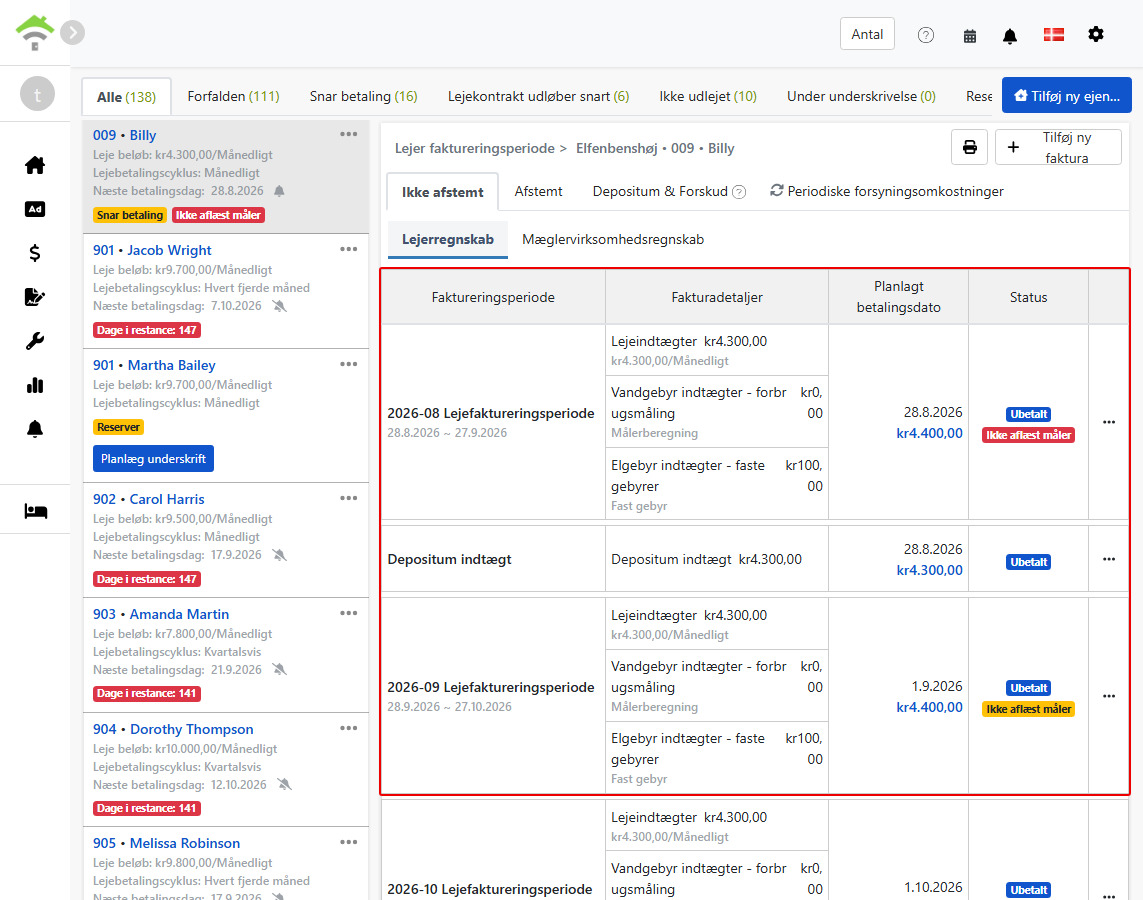1143x900 pixels.
Task: Open the settings gear icon
Action: 1096,34
